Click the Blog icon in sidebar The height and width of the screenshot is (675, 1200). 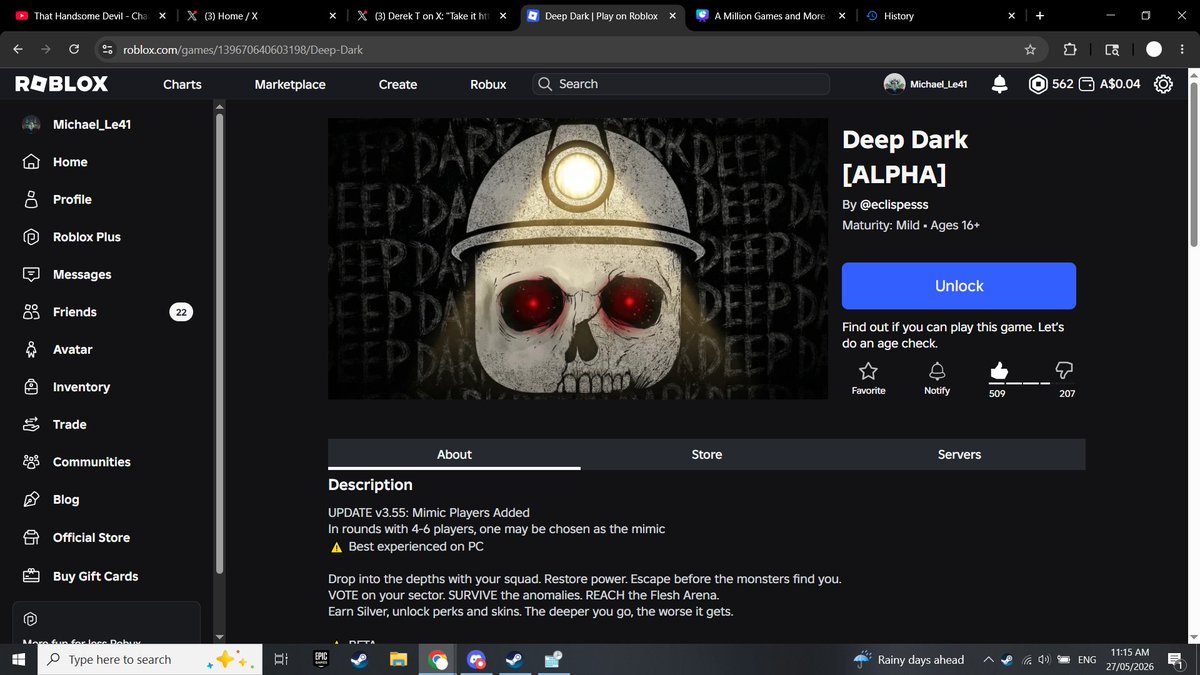point(32,499)
